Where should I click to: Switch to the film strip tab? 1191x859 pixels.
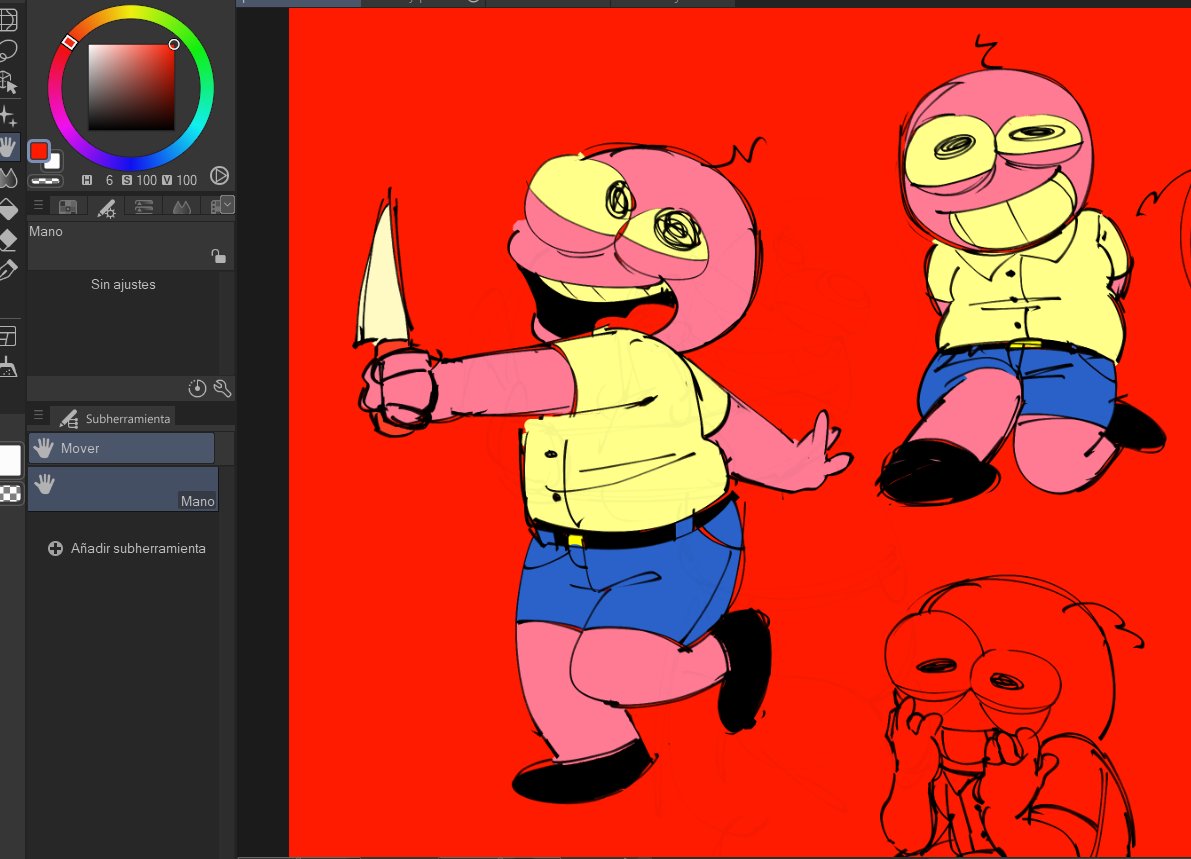point(214,207)
